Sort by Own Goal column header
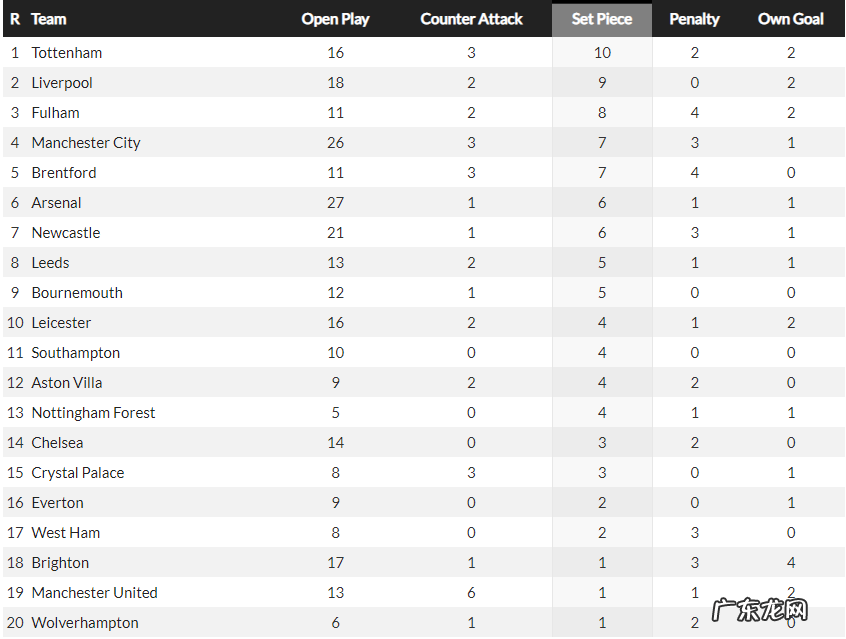This screenshot has height=639, width=846. 790,19
